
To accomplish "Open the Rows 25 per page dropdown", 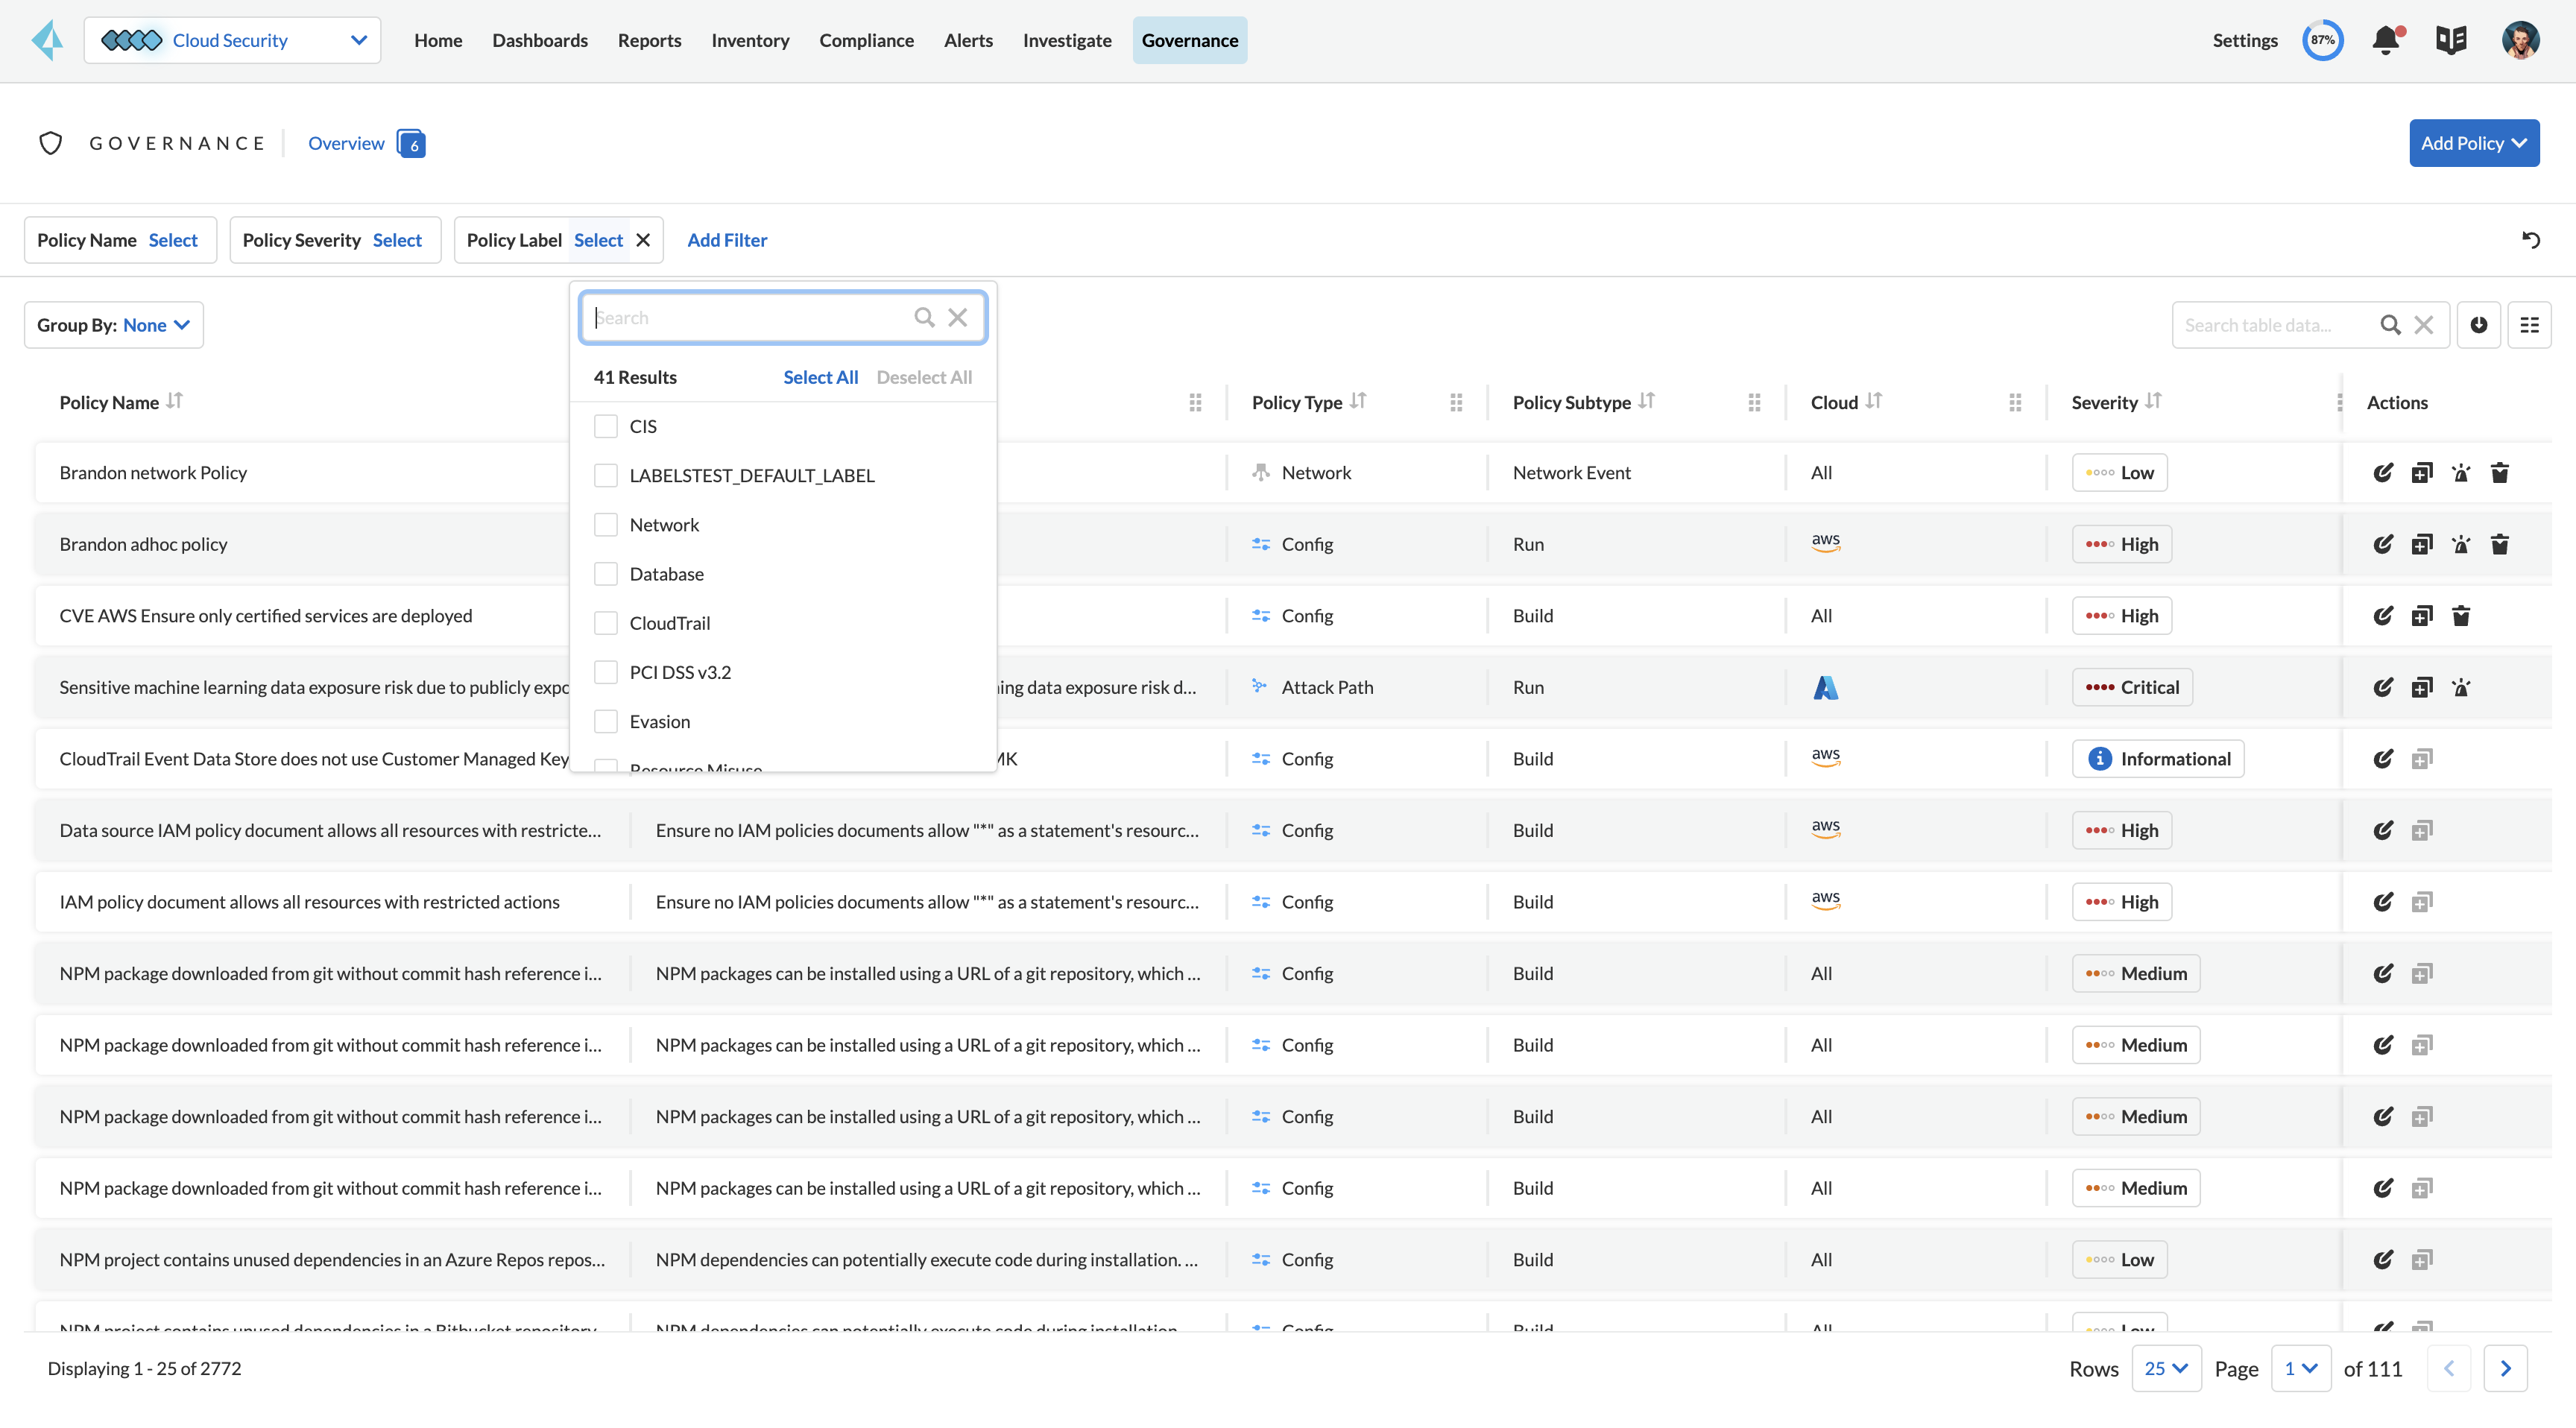I will click(x=2166, y=1368).
